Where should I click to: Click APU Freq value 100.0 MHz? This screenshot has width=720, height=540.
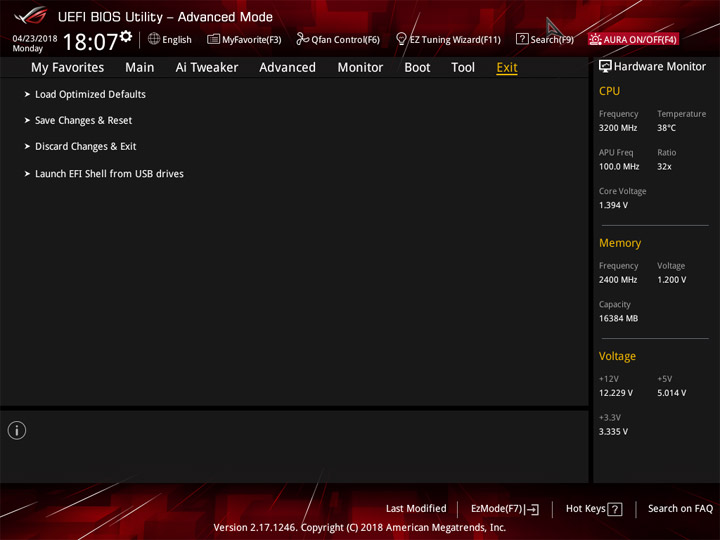pos(619,167)
